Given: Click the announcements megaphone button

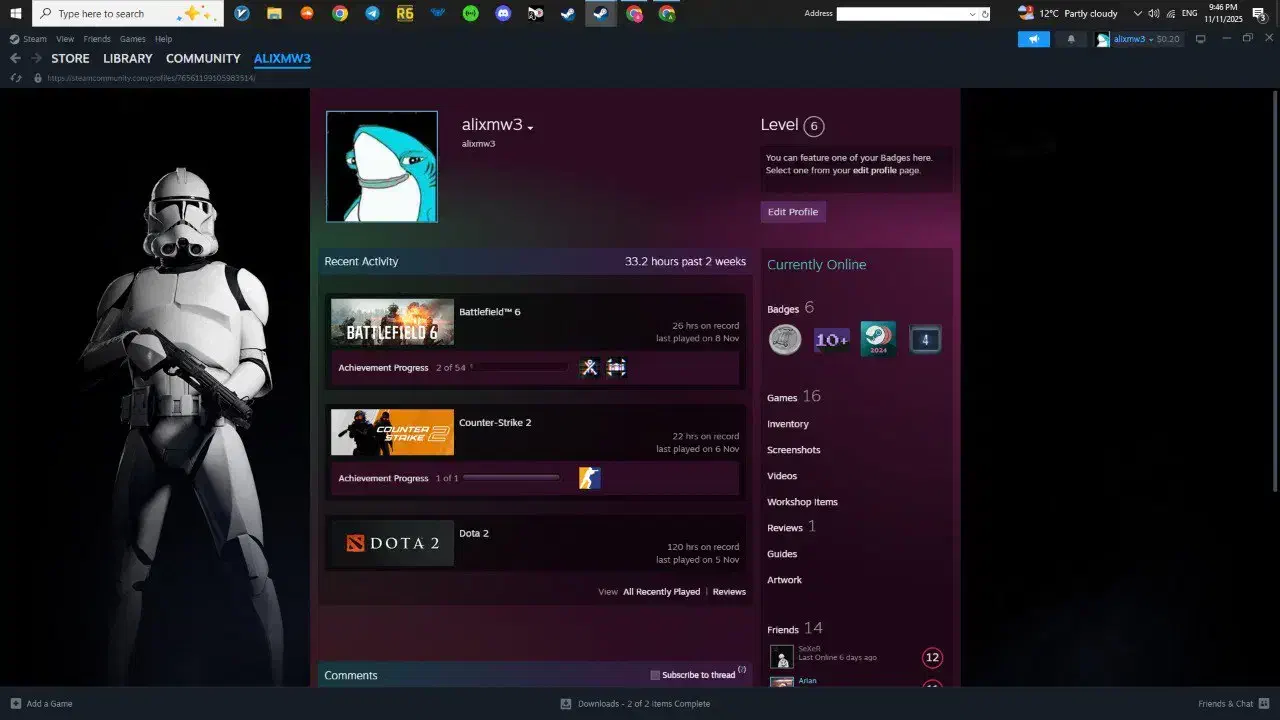Looking at the screenshot, I should tap(1033, 39).
